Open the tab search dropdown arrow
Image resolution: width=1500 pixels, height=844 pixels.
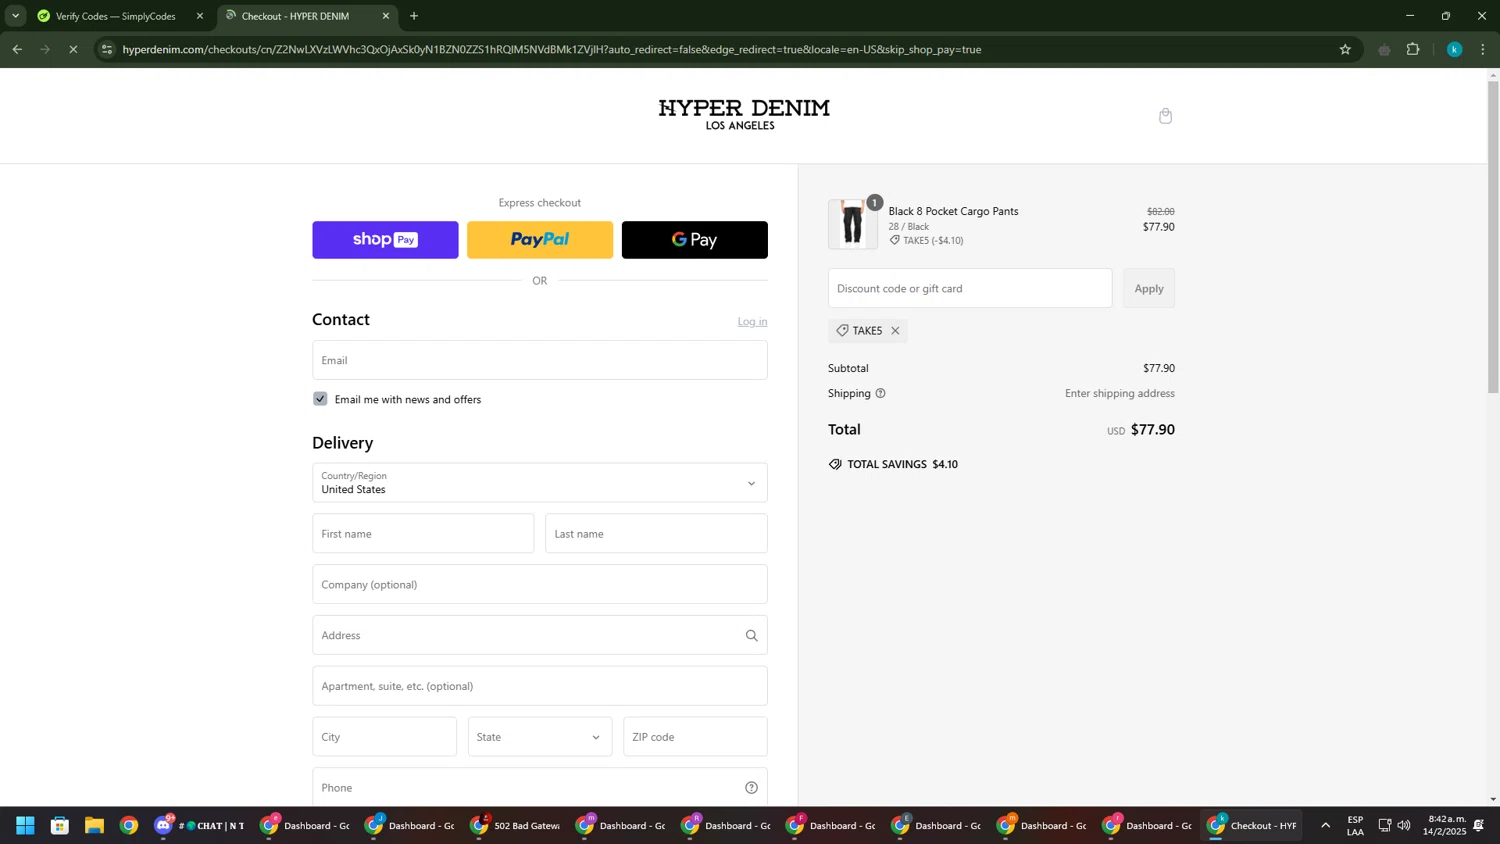tap(15, 16)
